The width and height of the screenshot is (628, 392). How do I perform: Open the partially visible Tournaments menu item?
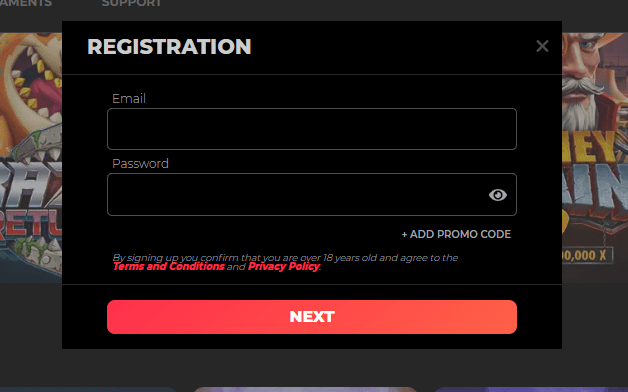(x=26, y=3)
